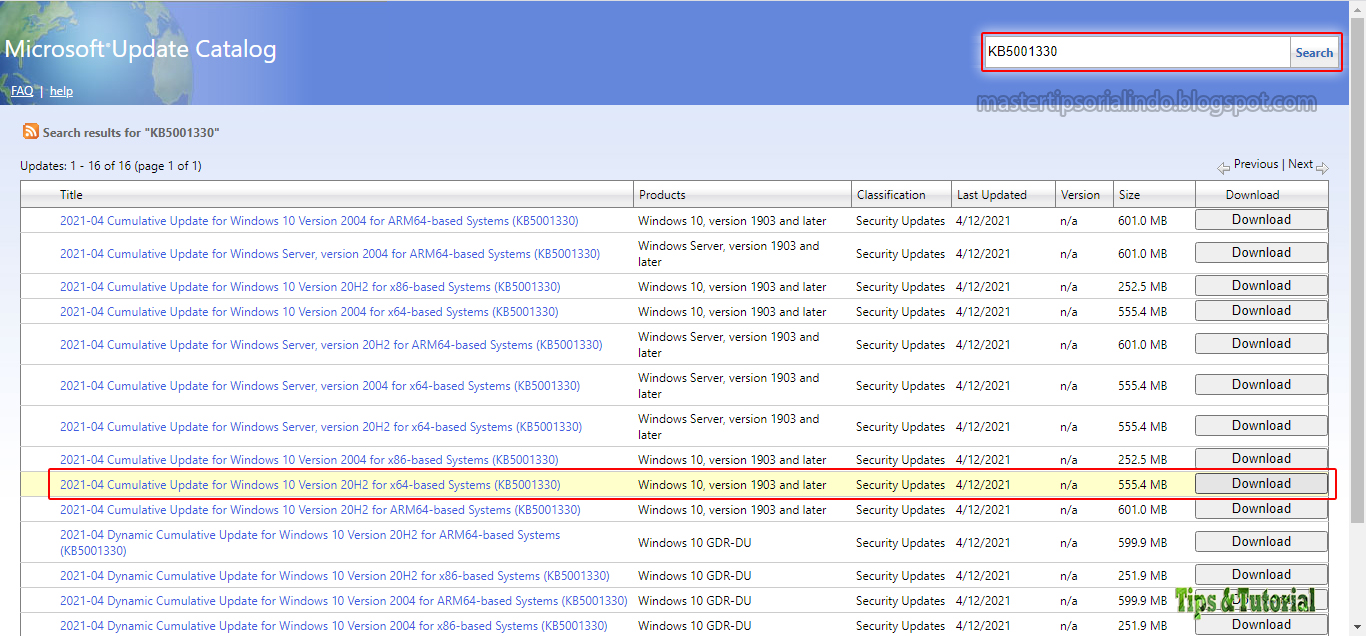Click the Next pagination text link
This screenshot has height=636, width=1366.
coord(1300,164)
